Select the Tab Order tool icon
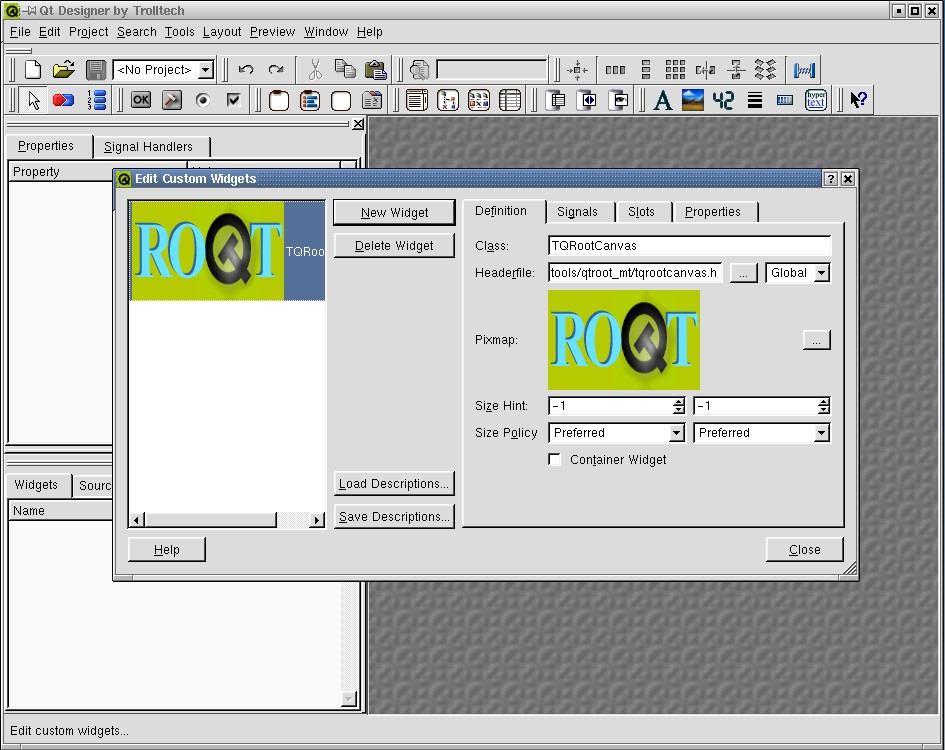 [97, 100]
